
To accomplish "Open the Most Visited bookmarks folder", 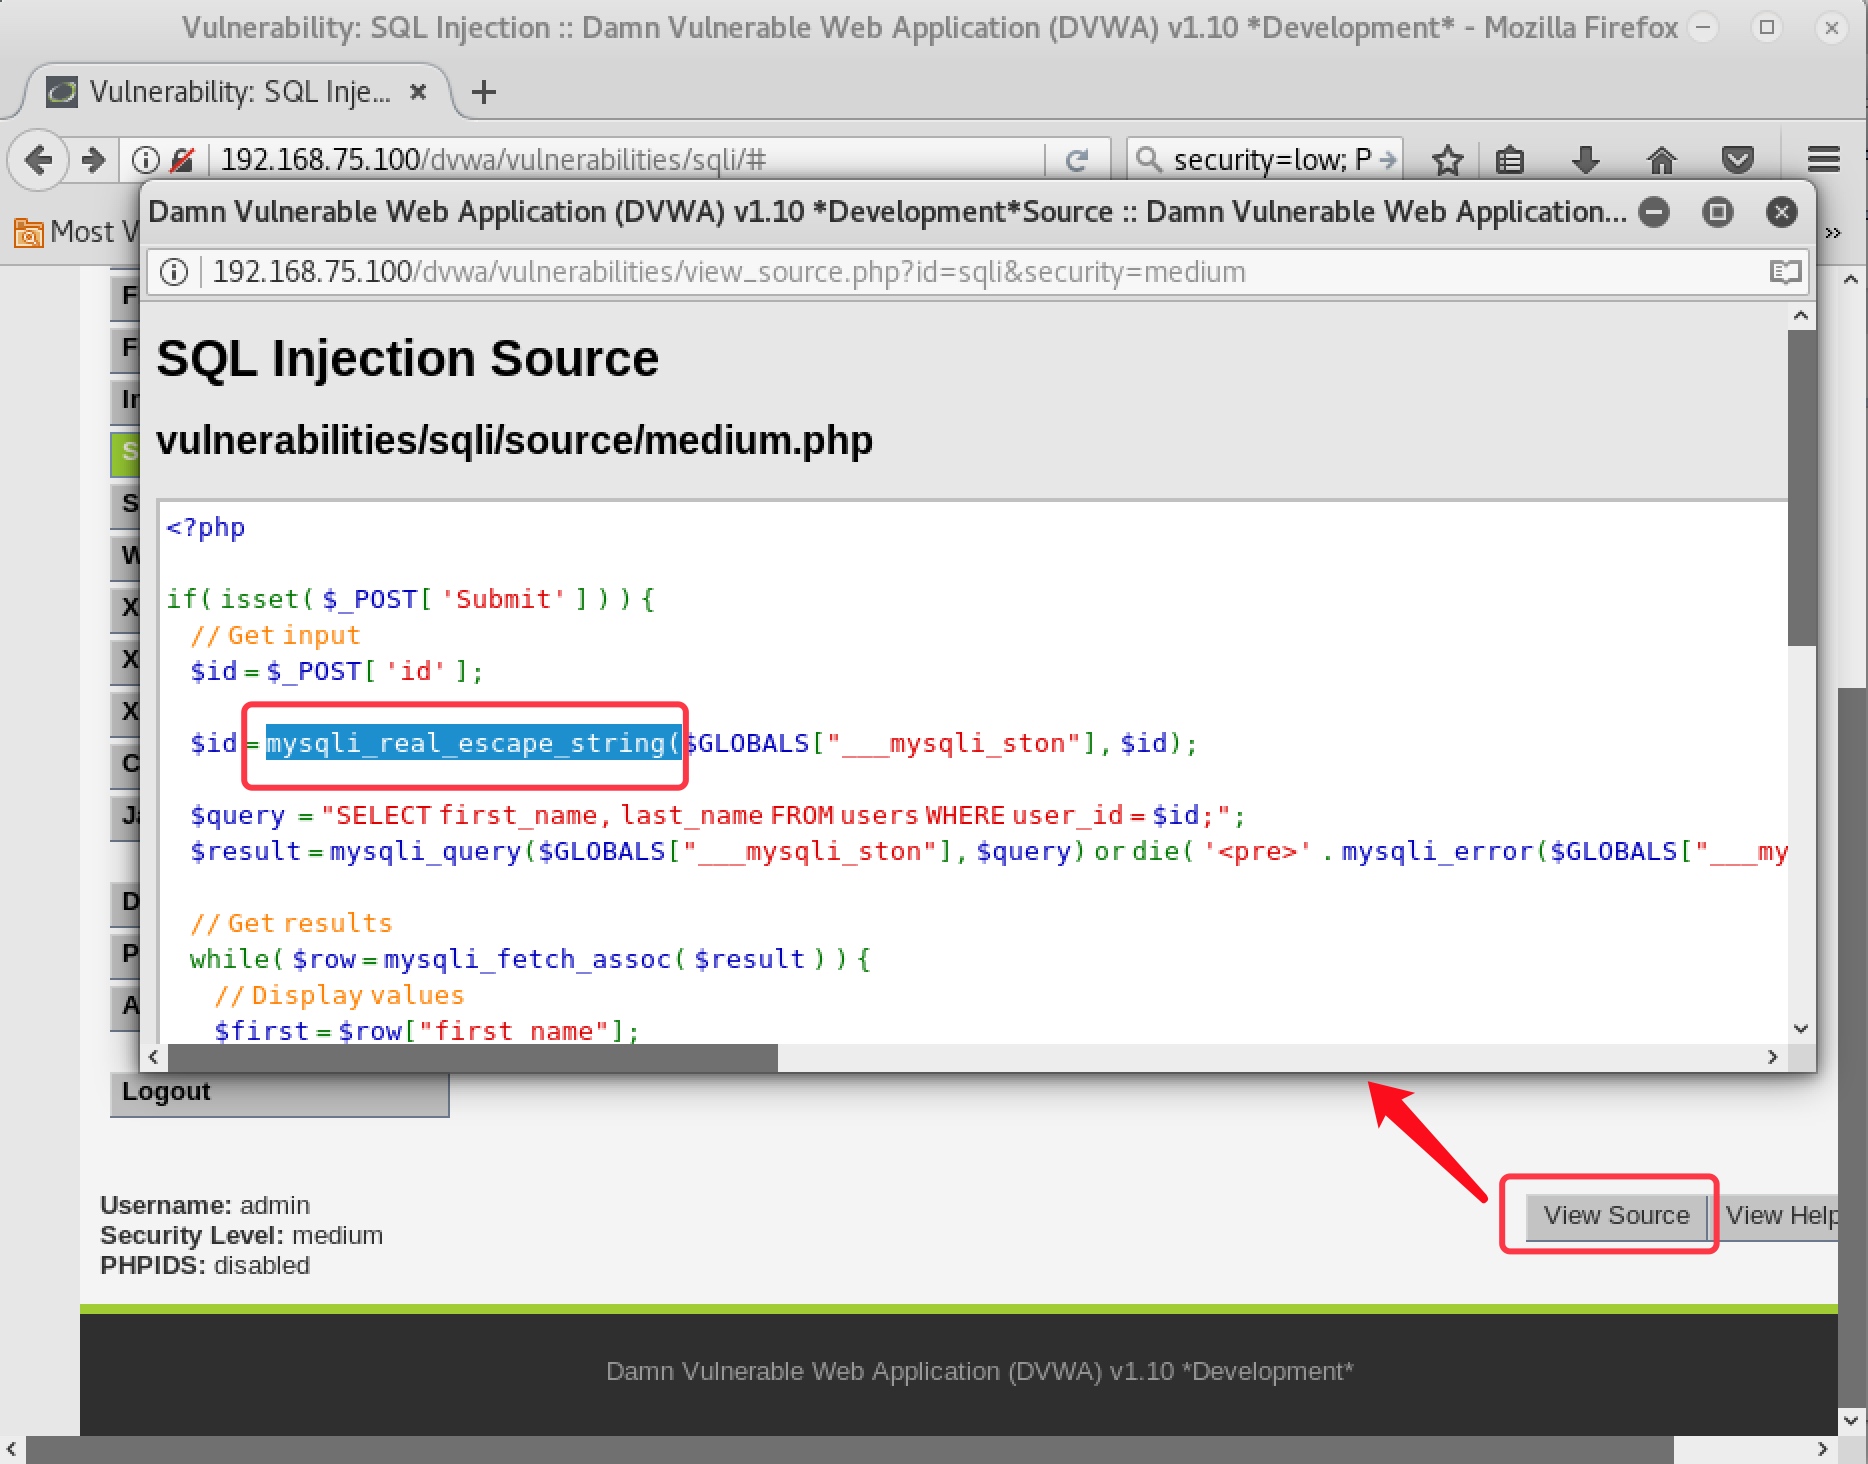I will 77,232.
